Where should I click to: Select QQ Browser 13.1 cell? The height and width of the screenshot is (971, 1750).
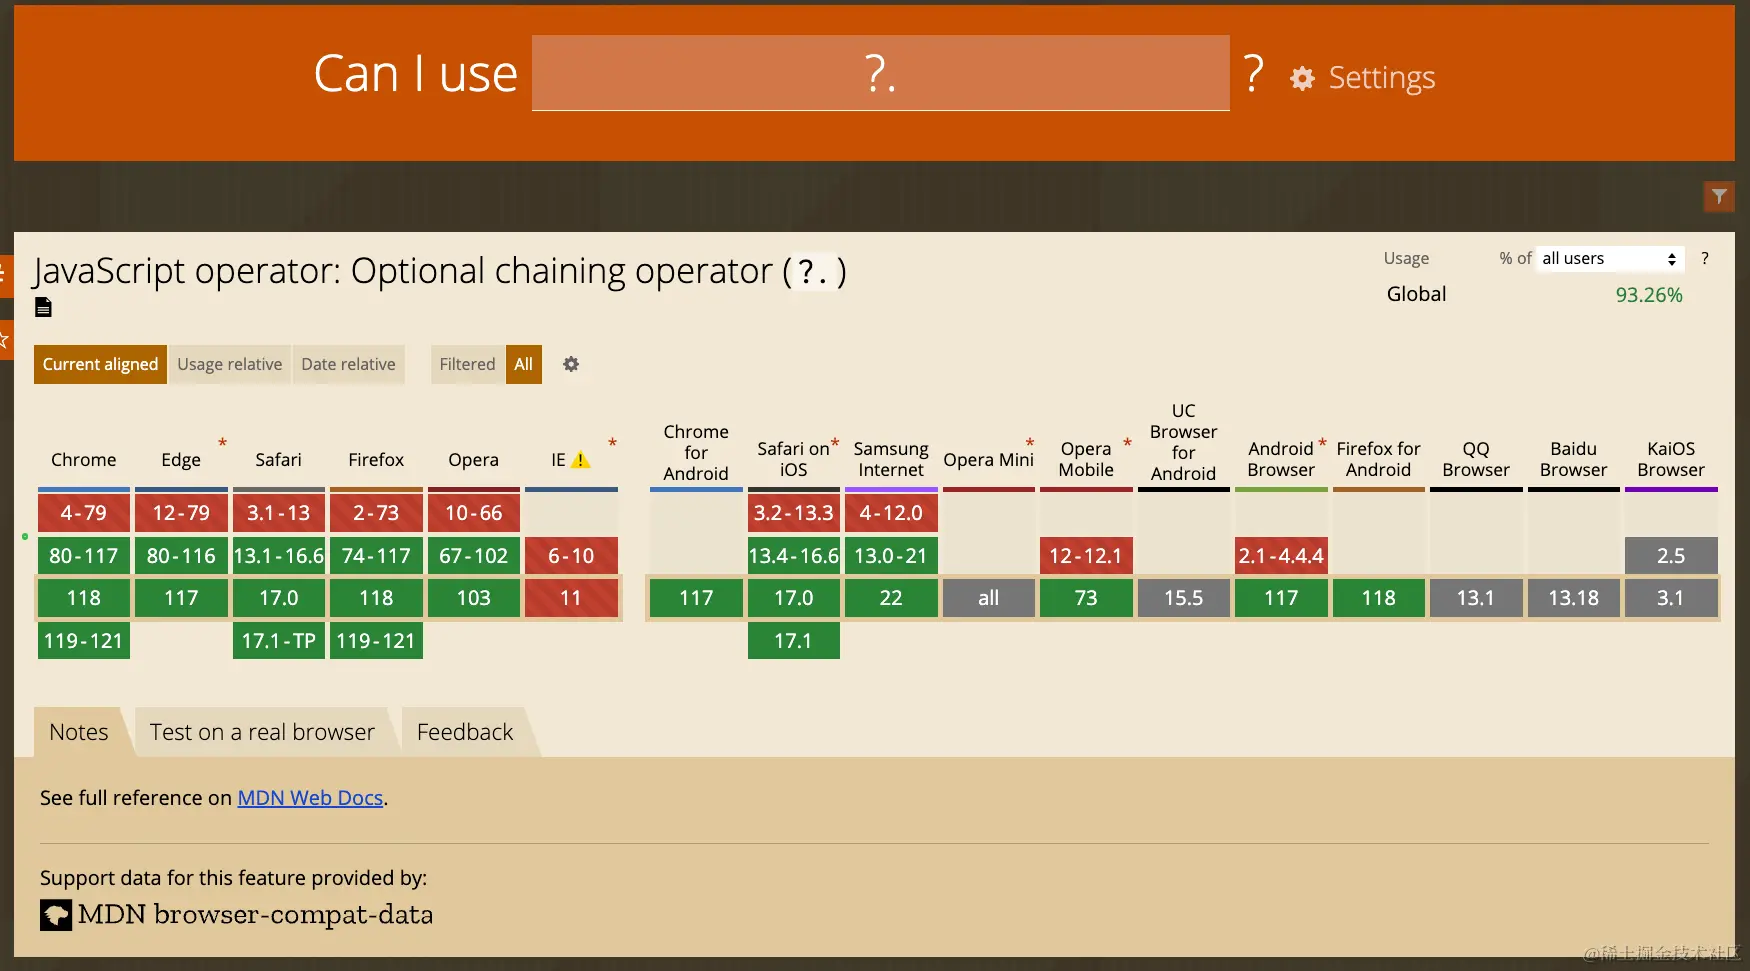[1476, 598]
